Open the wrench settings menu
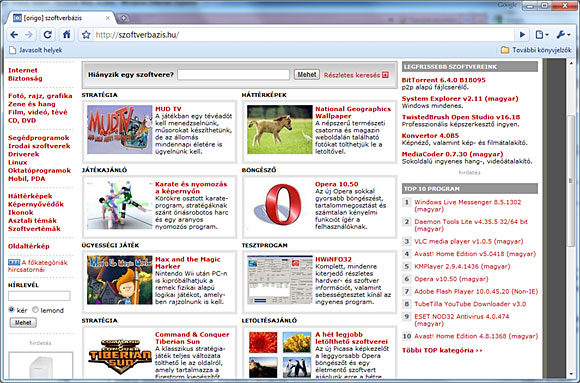 click(x=563, y=35)
